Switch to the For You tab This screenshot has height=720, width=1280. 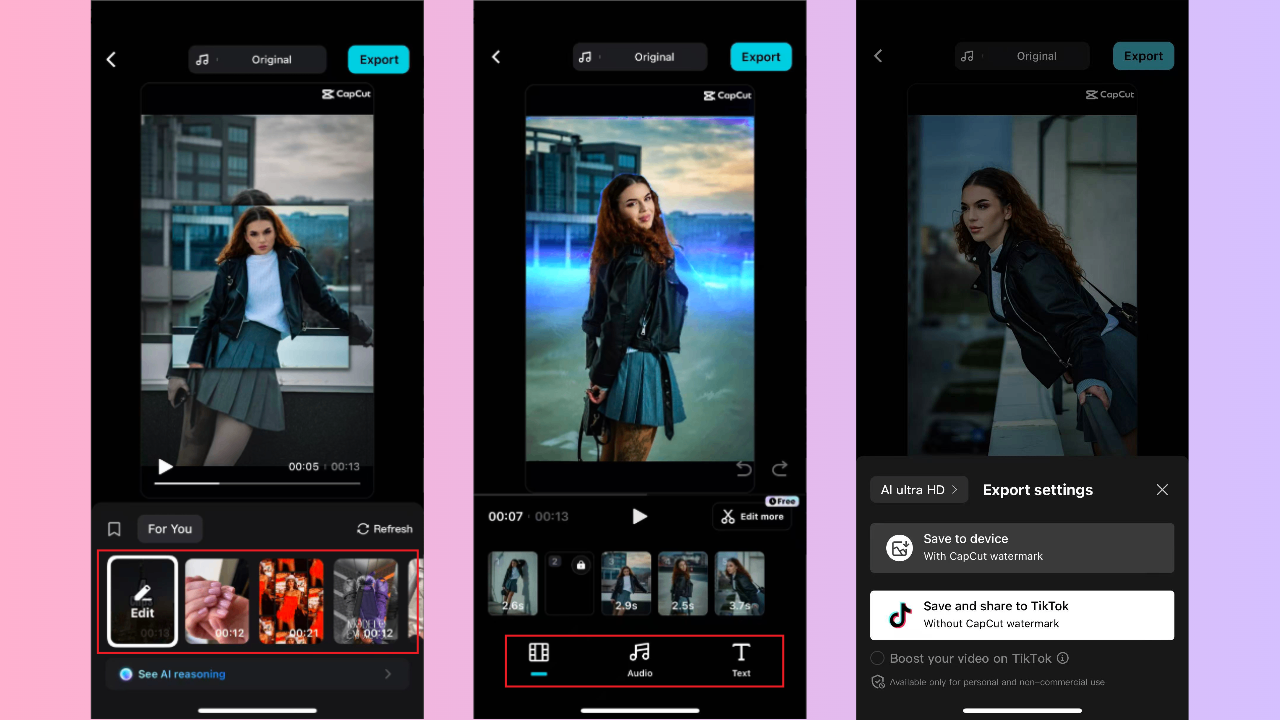coord(169,528)
